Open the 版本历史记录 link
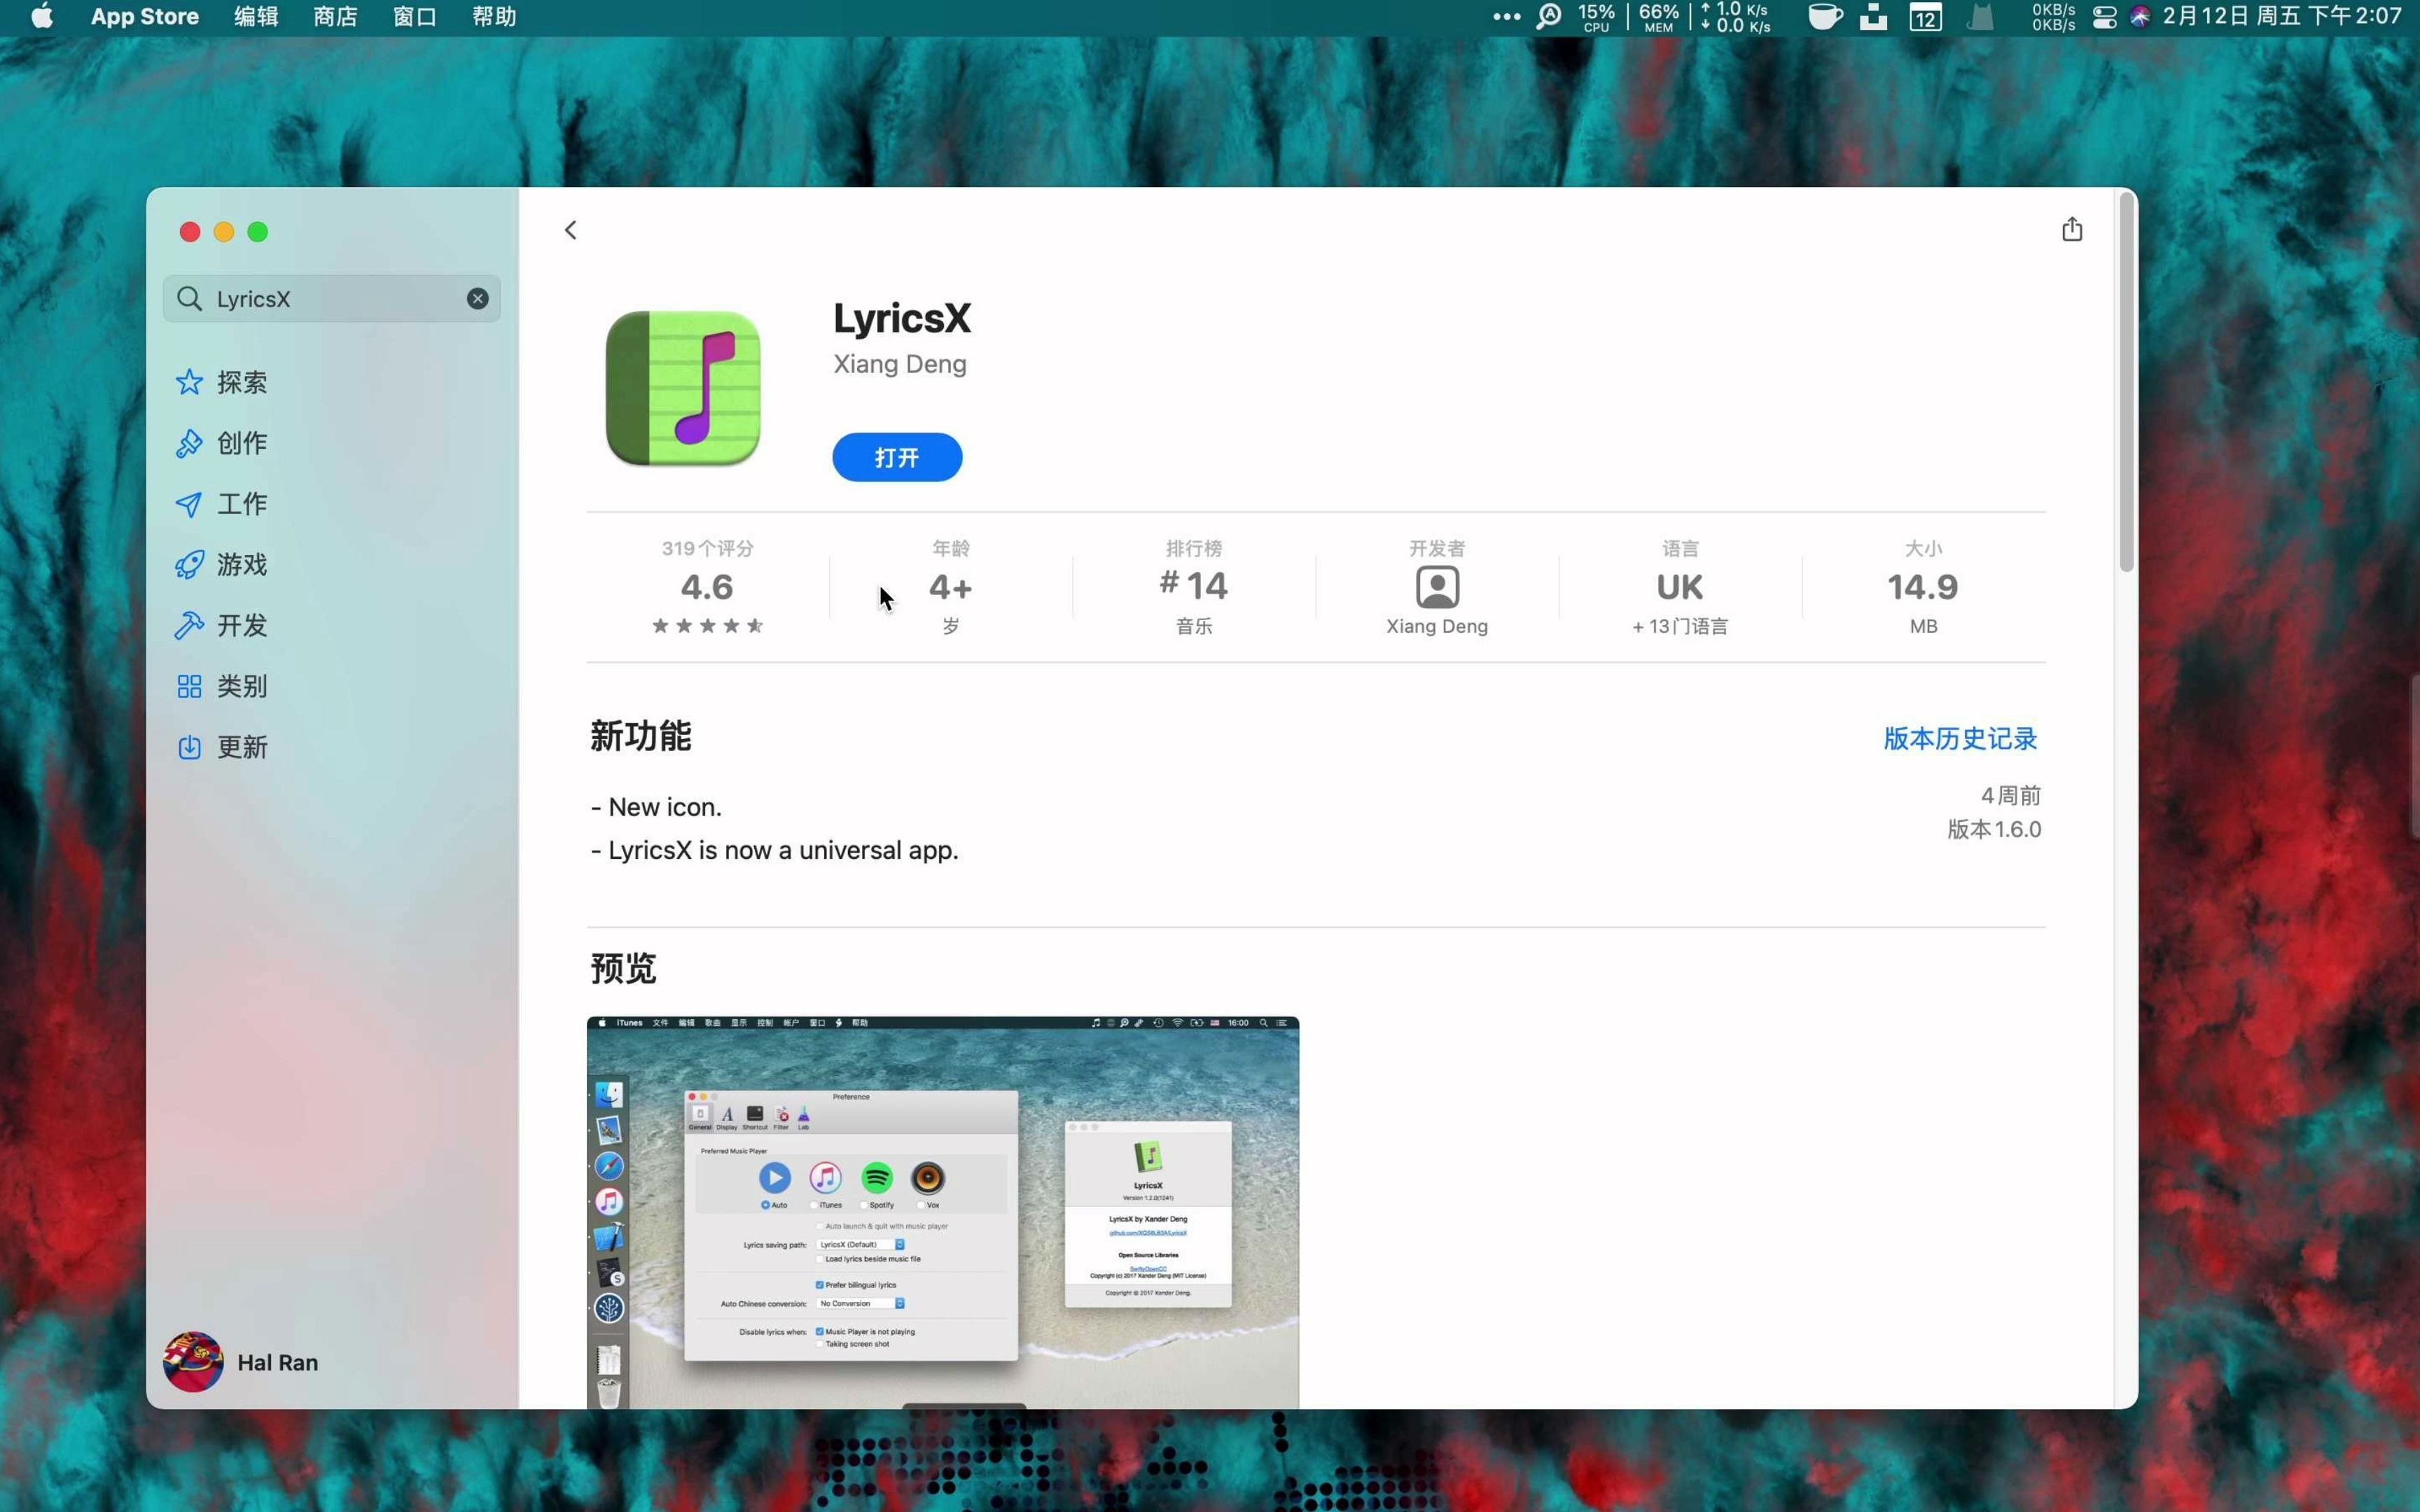The height and width of the screenshot is (1512, 2420). 1960,738
